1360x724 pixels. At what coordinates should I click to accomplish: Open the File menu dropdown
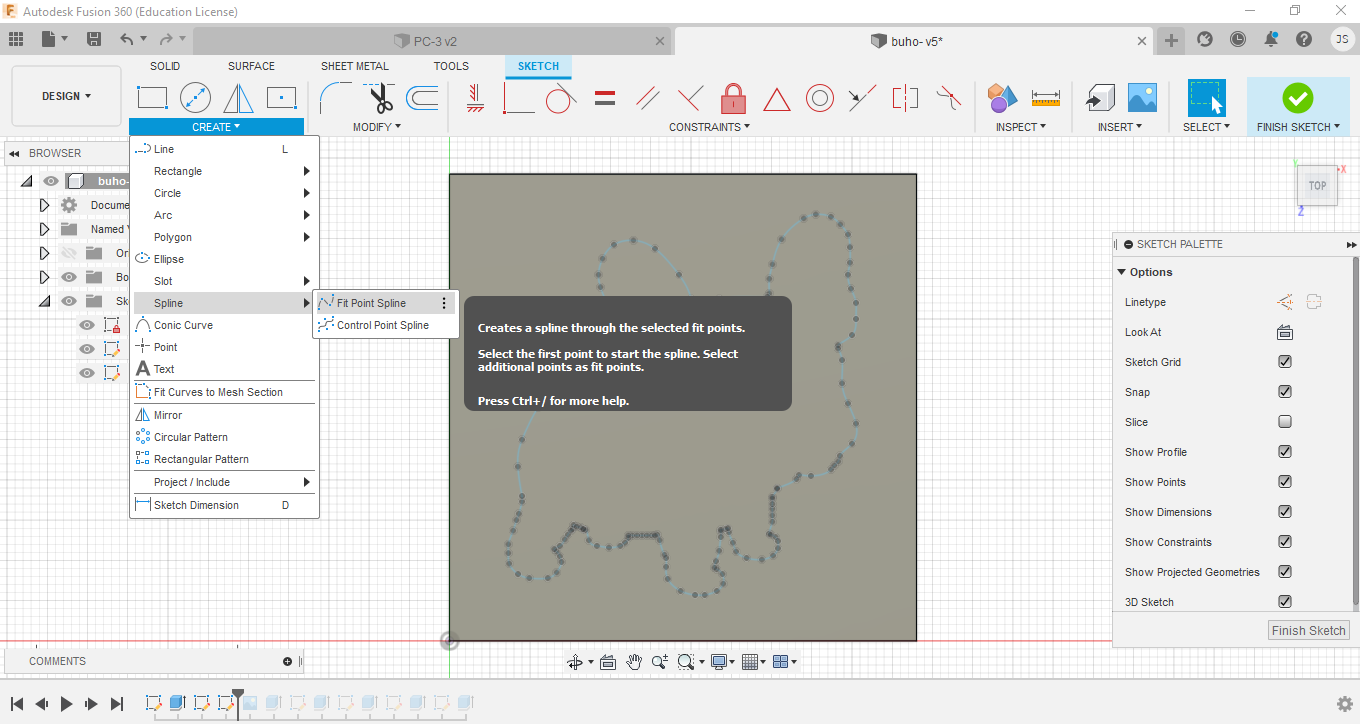54,39
